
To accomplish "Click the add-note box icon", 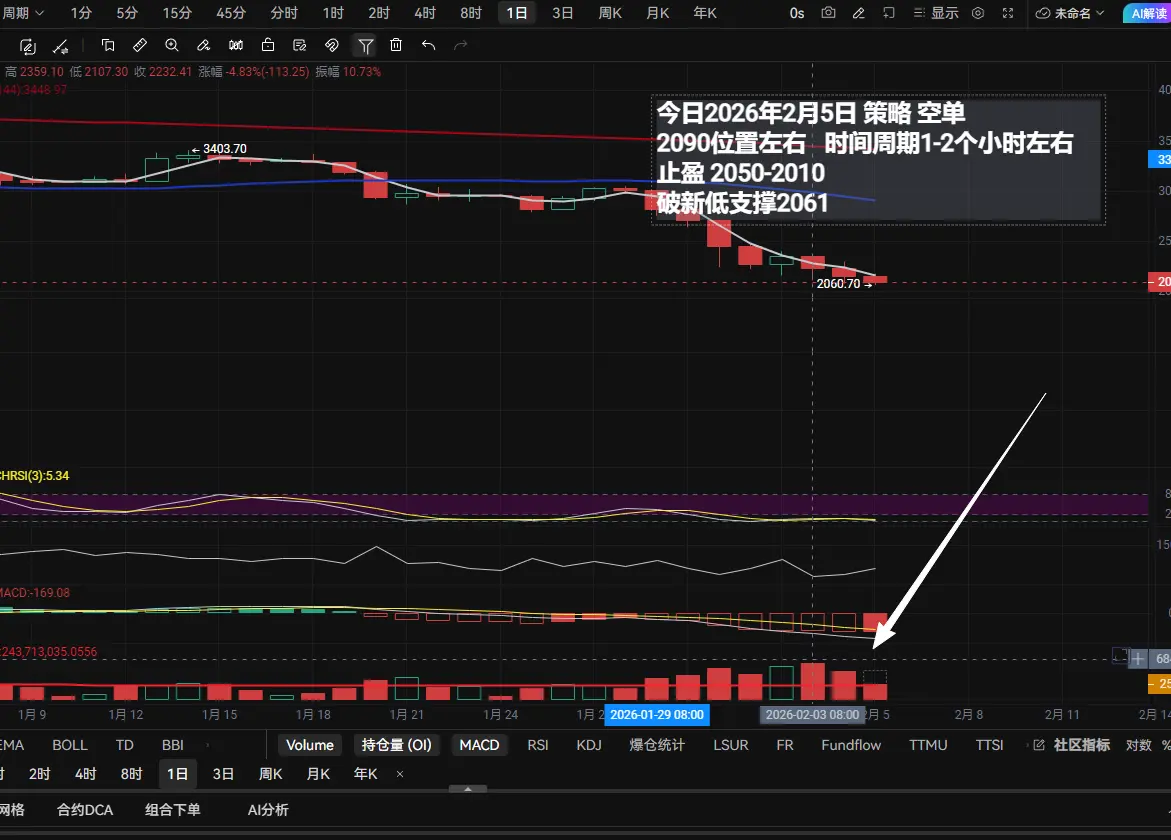I will coord(889,13).
